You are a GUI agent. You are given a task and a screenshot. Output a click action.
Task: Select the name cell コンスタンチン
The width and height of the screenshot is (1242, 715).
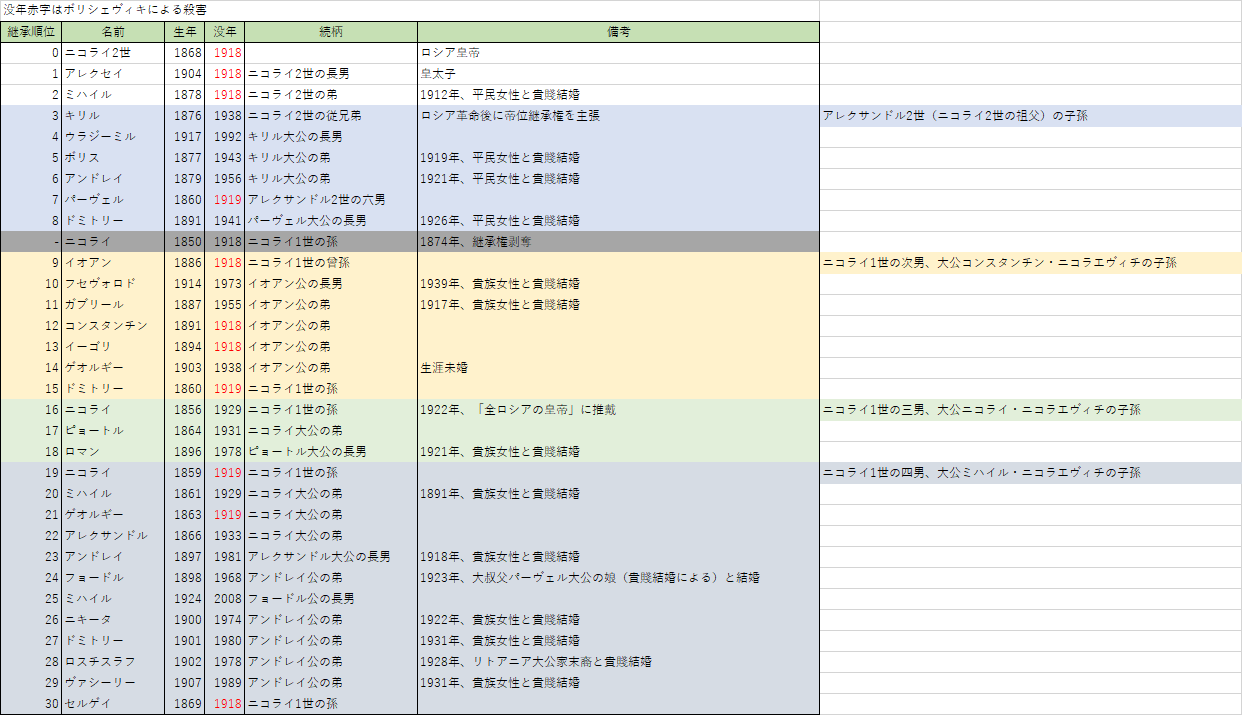click(x=113, y=326)
